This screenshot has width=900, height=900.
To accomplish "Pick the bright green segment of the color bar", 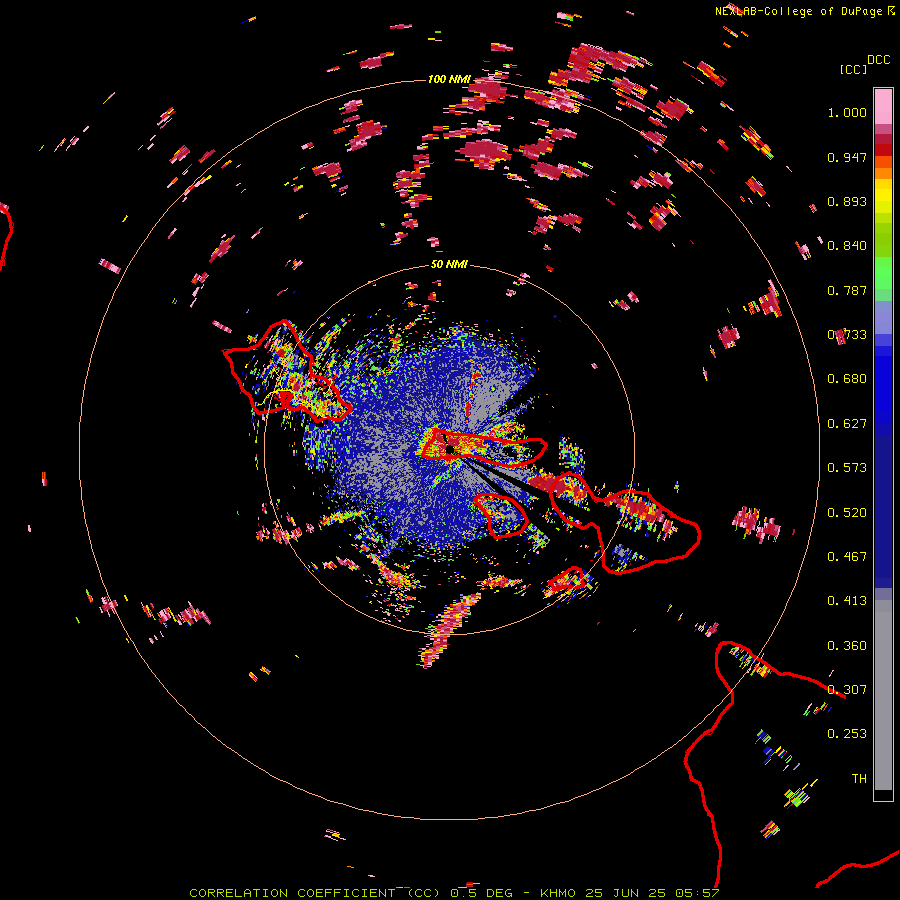I will coord(883,273).
